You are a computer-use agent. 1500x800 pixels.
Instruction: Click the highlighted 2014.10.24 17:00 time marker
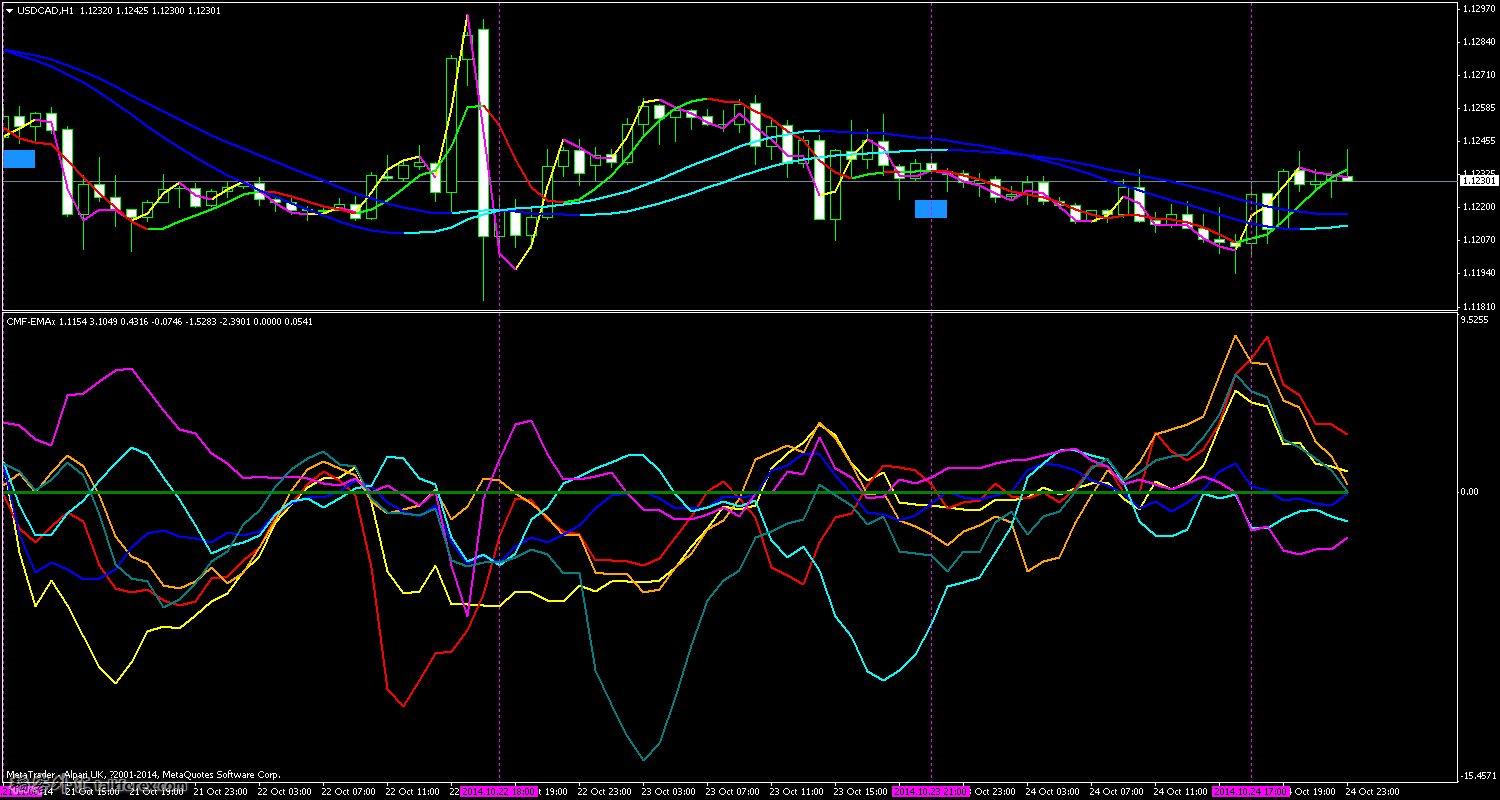1252,791
